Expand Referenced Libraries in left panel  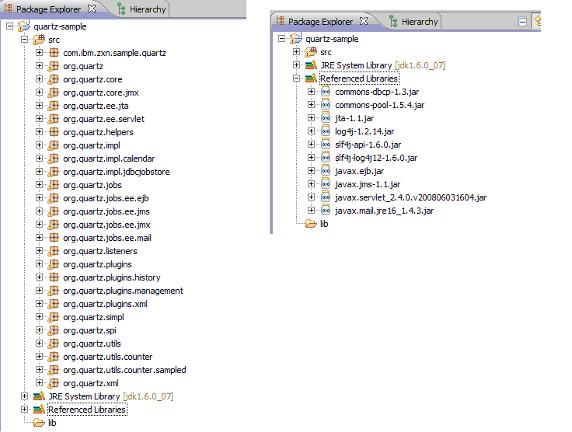tap(24, 409)
